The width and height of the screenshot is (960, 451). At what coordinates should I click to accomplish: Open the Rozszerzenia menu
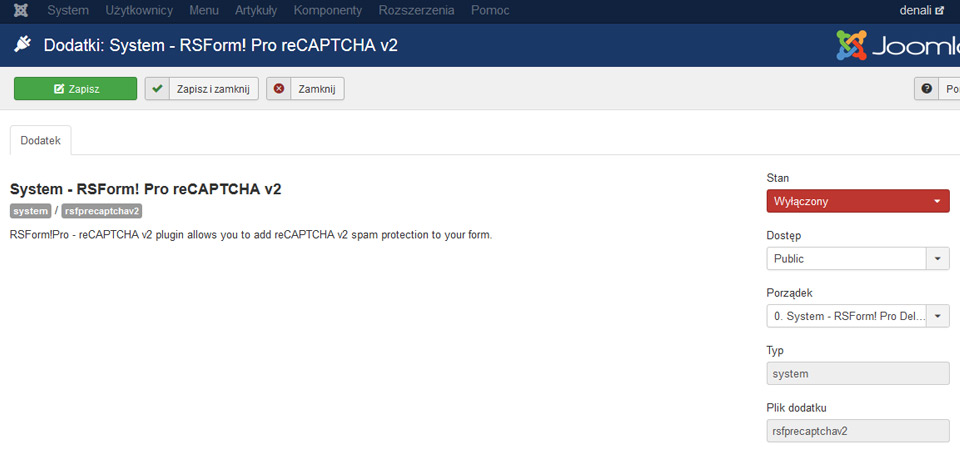(x=416, y=10)
